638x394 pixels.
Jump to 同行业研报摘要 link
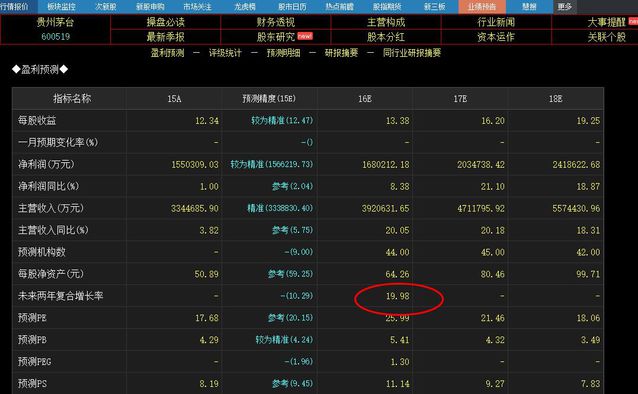(x=412, y=53)
